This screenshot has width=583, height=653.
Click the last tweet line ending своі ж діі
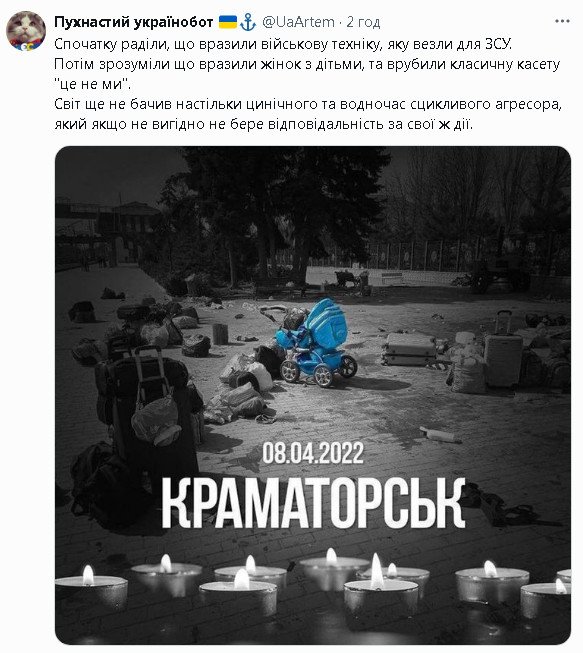[x=264, y=124]
